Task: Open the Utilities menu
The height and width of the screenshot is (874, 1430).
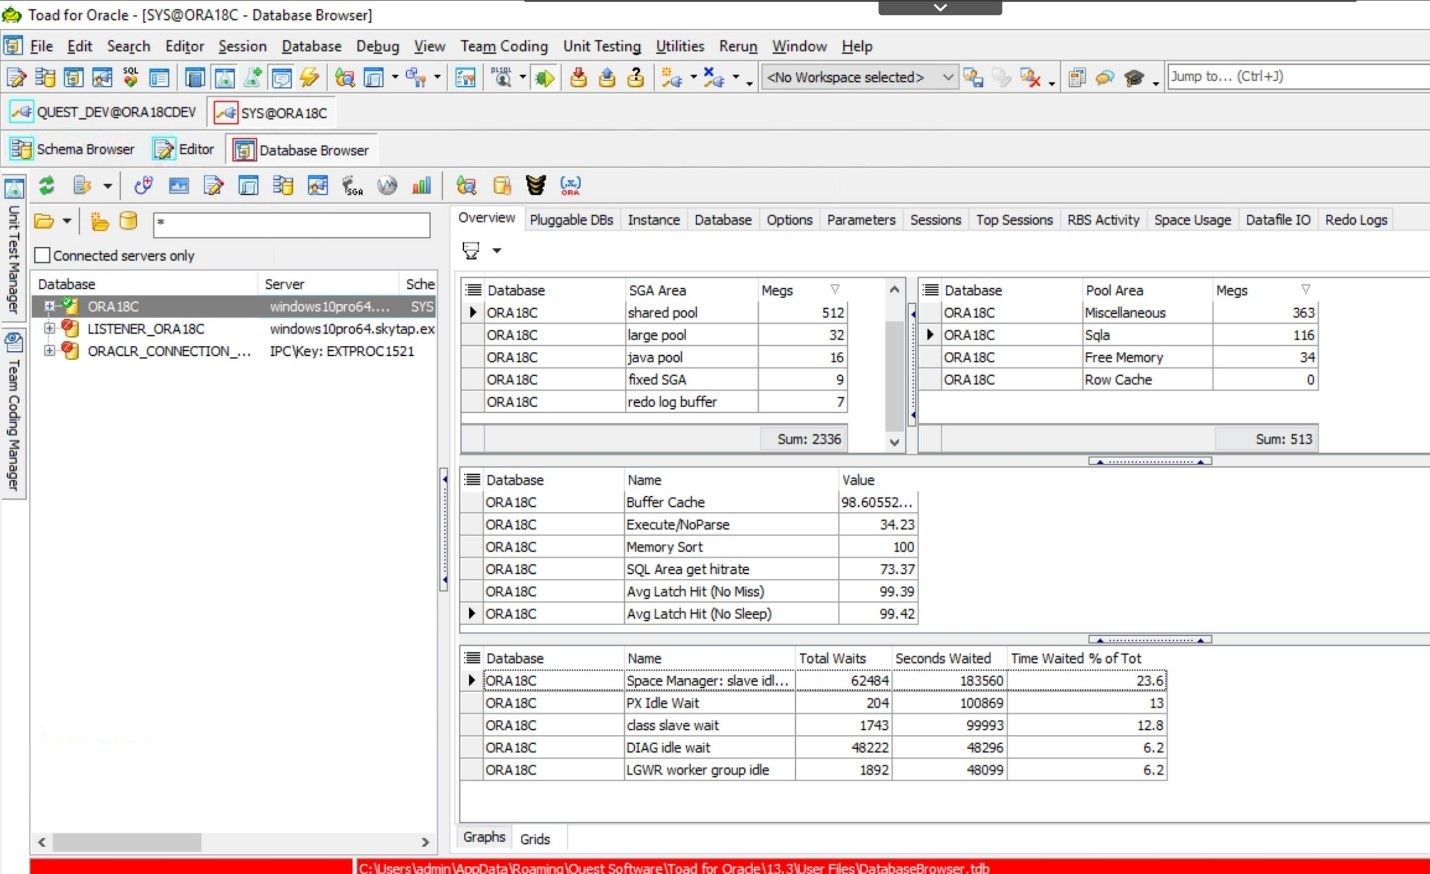Action: tap(680, 46)
